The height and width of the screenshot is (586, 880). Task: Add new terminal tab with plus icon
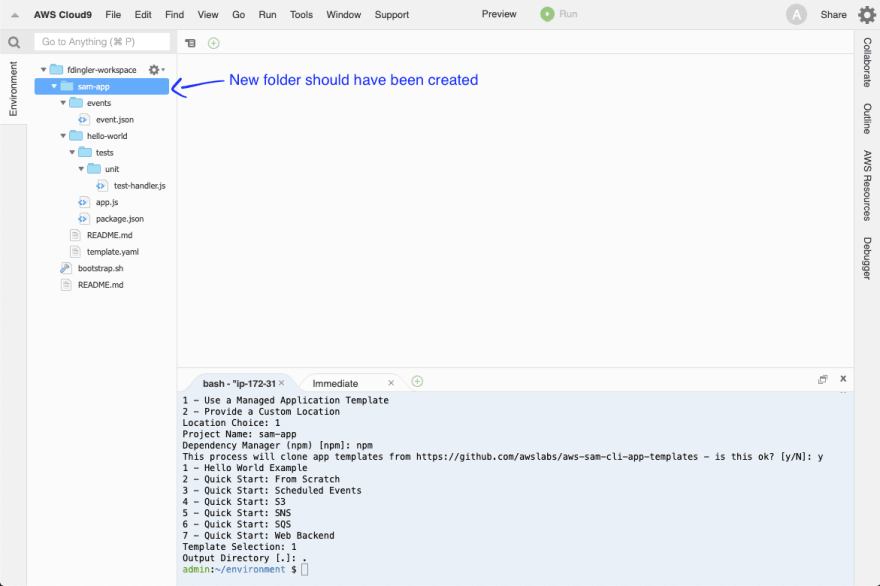[x=417, y=382]
